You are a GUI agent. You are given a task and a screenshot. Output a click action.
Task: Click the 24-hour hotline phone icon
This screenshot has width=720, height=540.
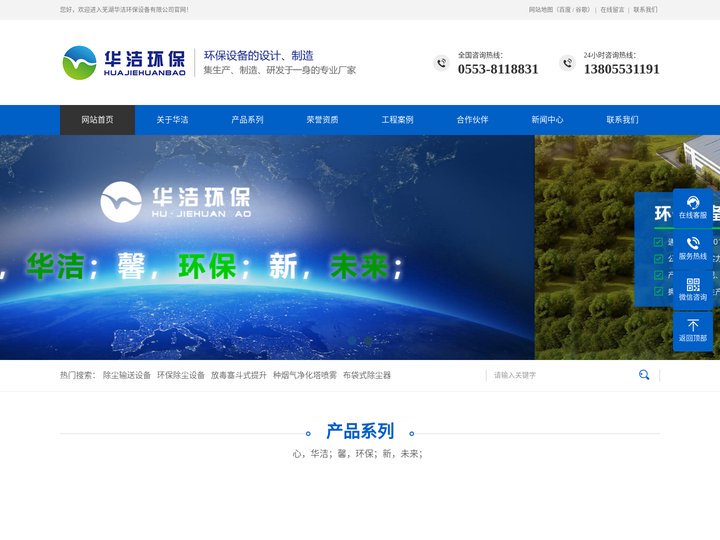tap(568, 63)
